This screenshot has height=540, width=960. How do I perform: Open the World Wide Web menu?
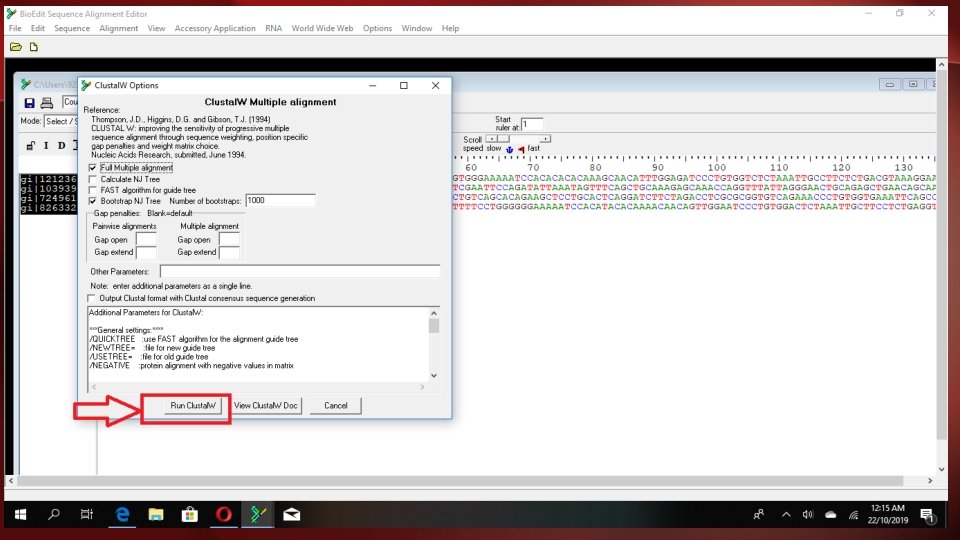point(322,28)
